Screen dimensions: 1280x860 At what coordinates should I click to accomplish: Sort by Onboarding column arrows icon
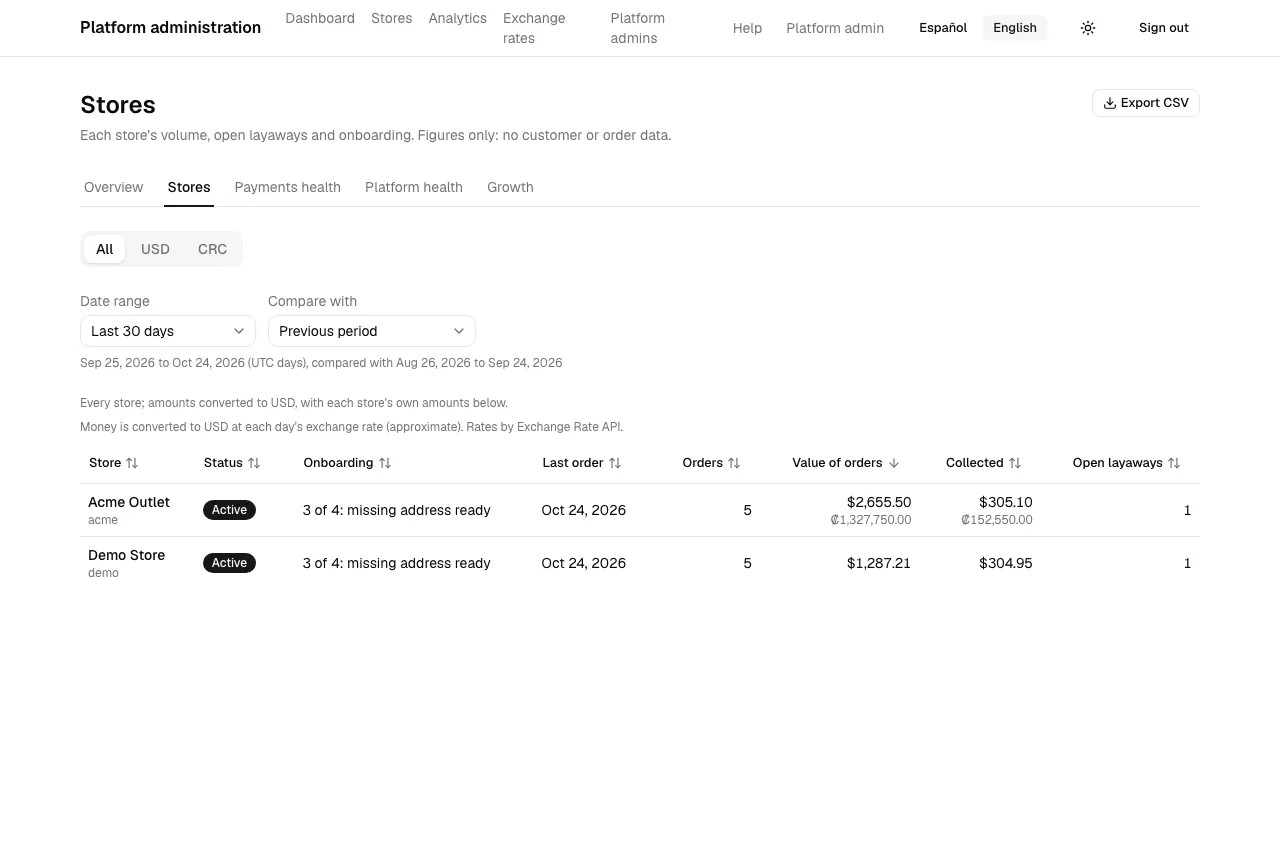point(385,463)
